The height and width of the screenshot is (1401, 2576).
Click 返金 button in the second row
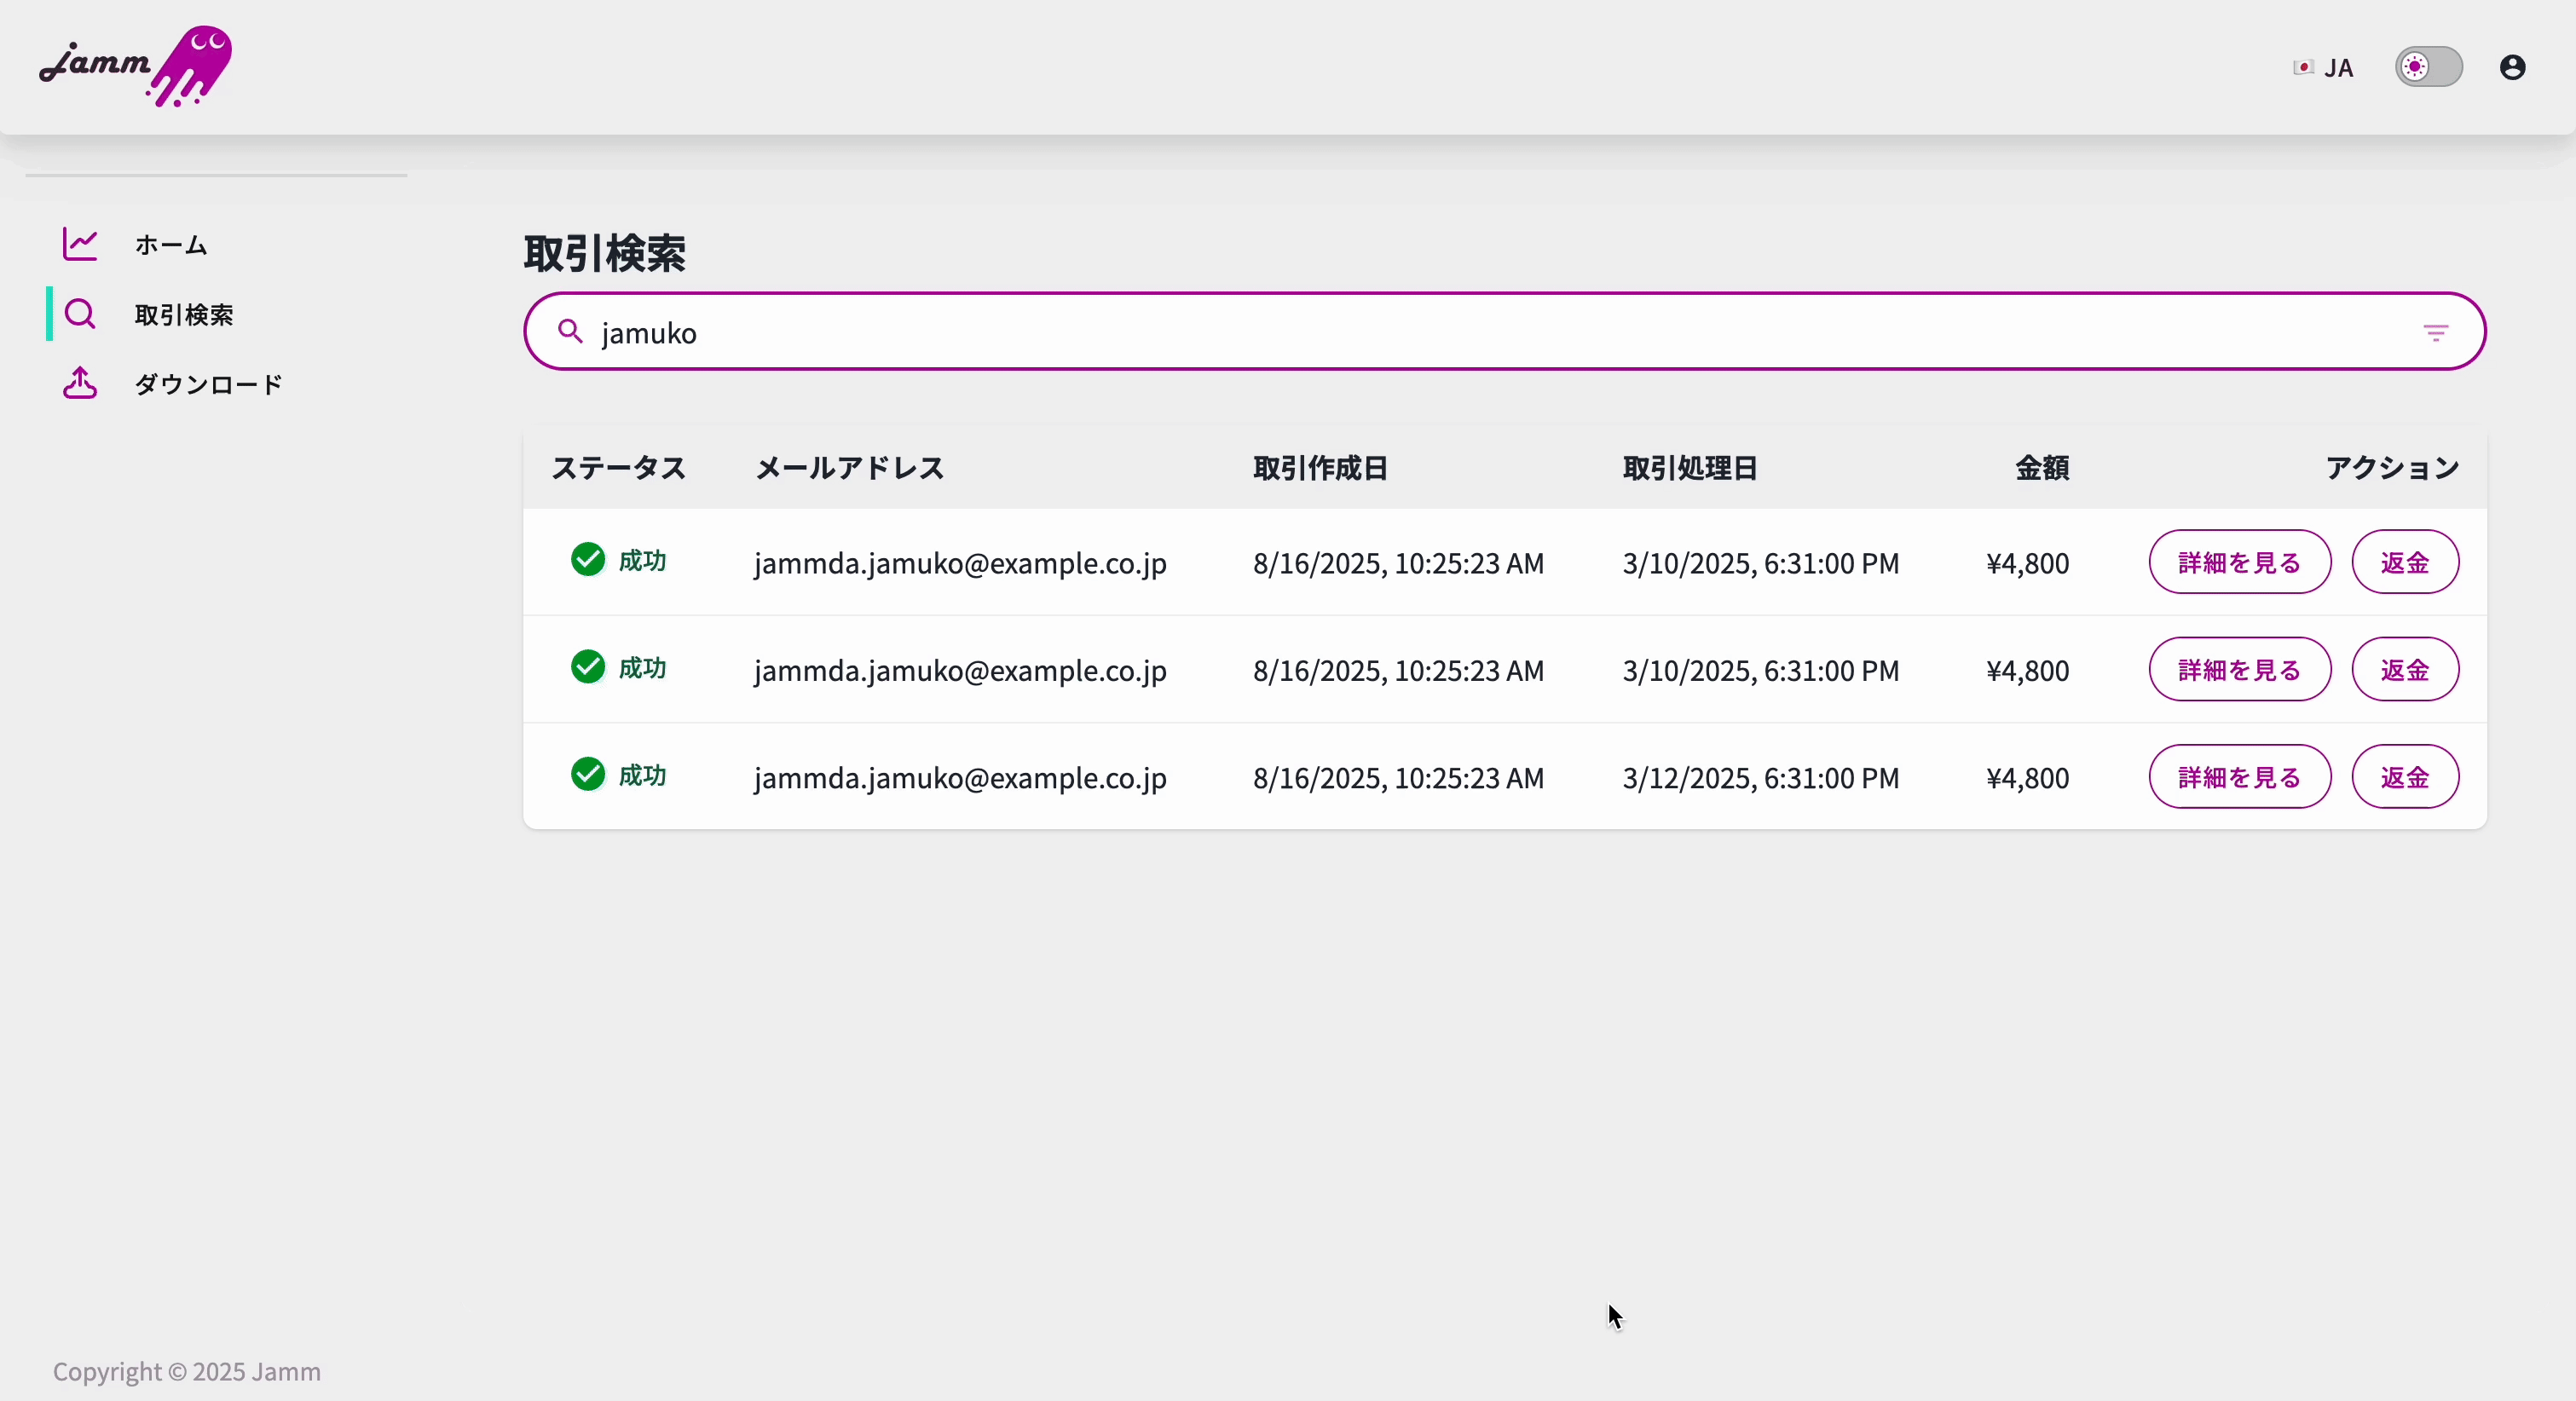(2404, 669)
